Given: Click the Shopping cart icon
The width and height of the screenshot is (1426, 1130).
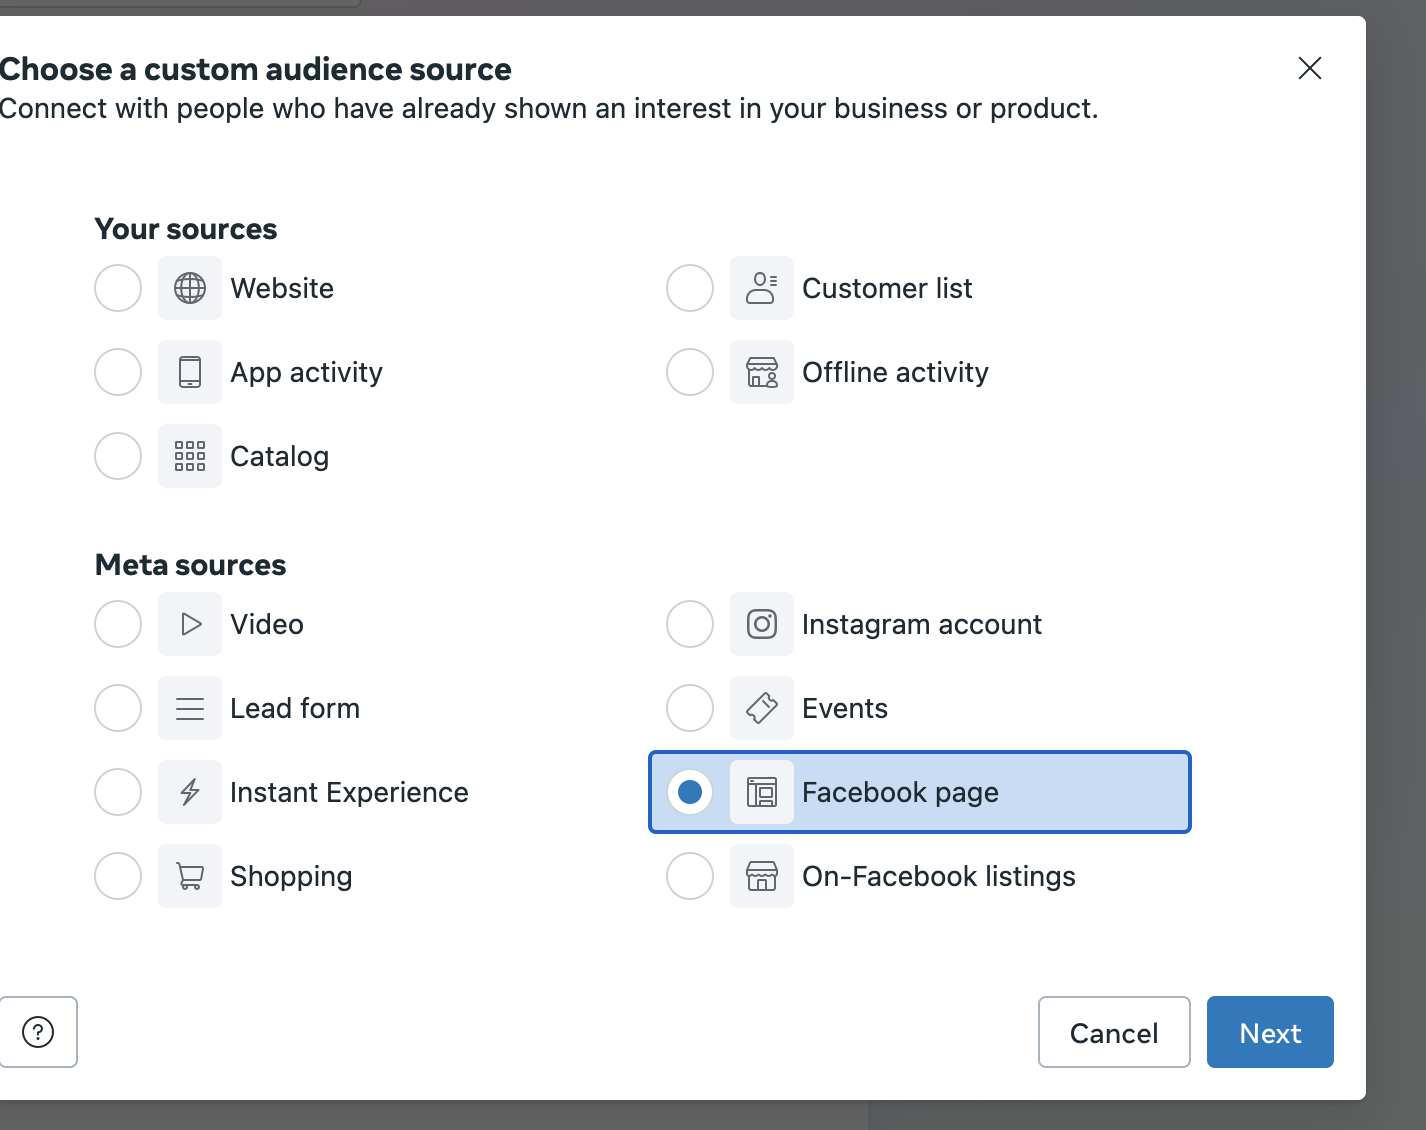Looking at the screenshot, I should click(x=190, y=876).
